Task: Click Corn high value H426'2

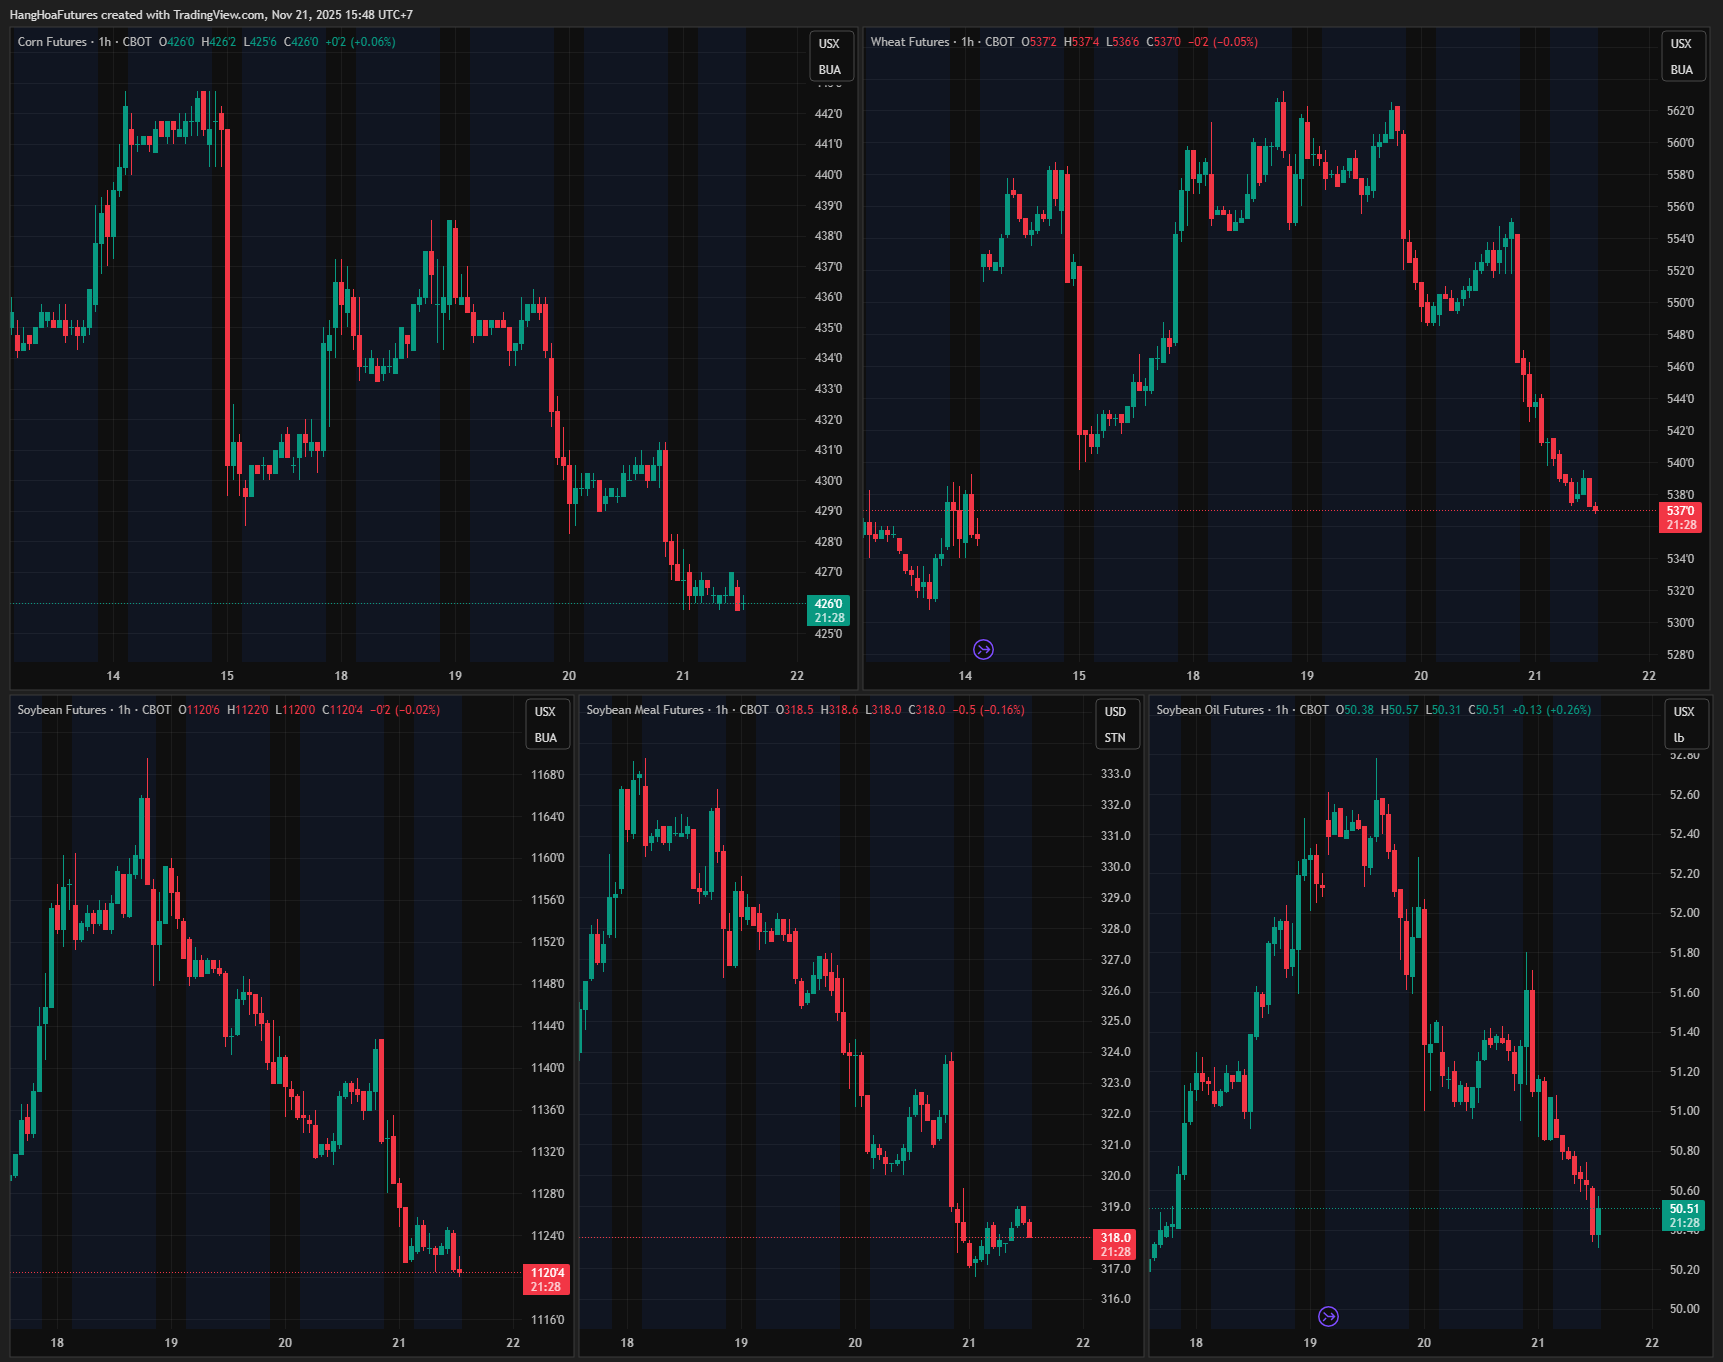Action: pyautogui.click(x=219, y=42)
